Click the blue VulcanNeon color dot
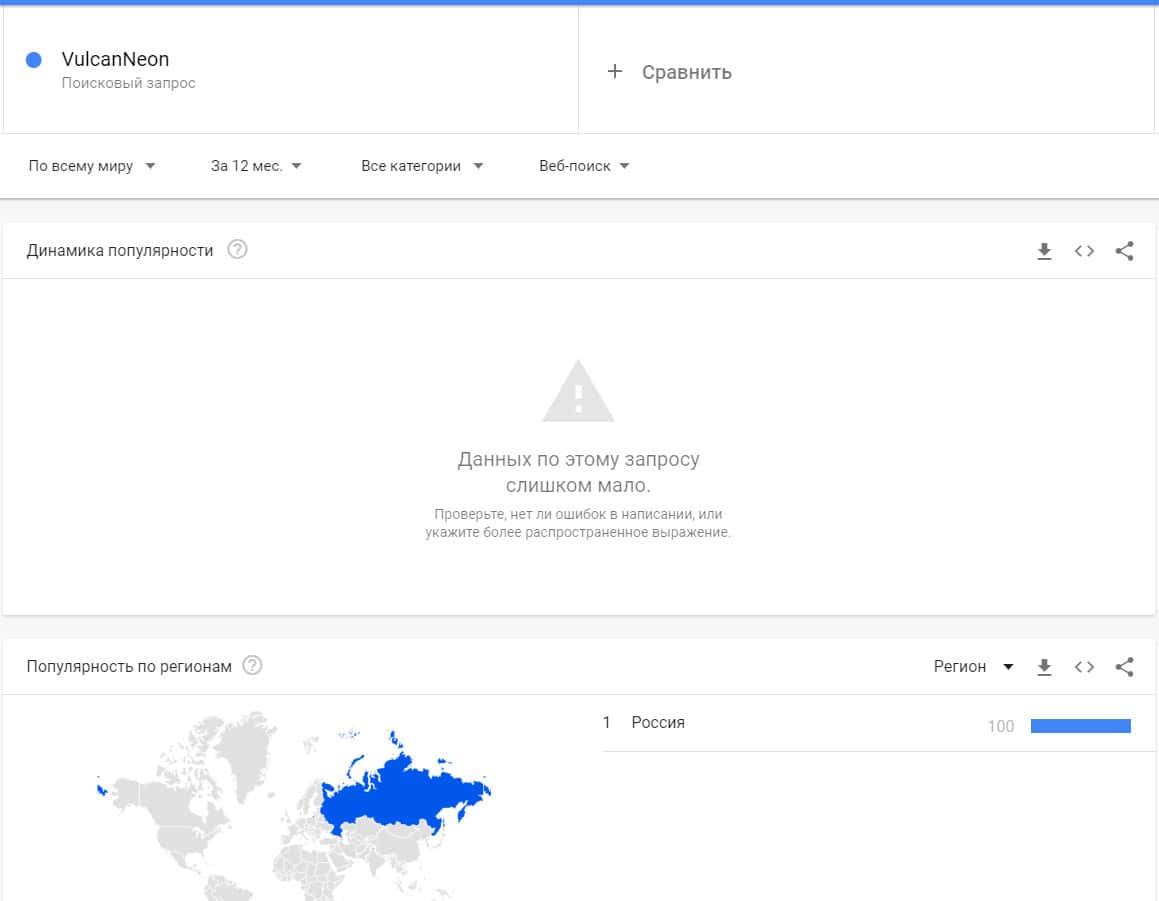The height and width of the screenshot is (901, 1159). pyautogui.click(x=33, y=60)
